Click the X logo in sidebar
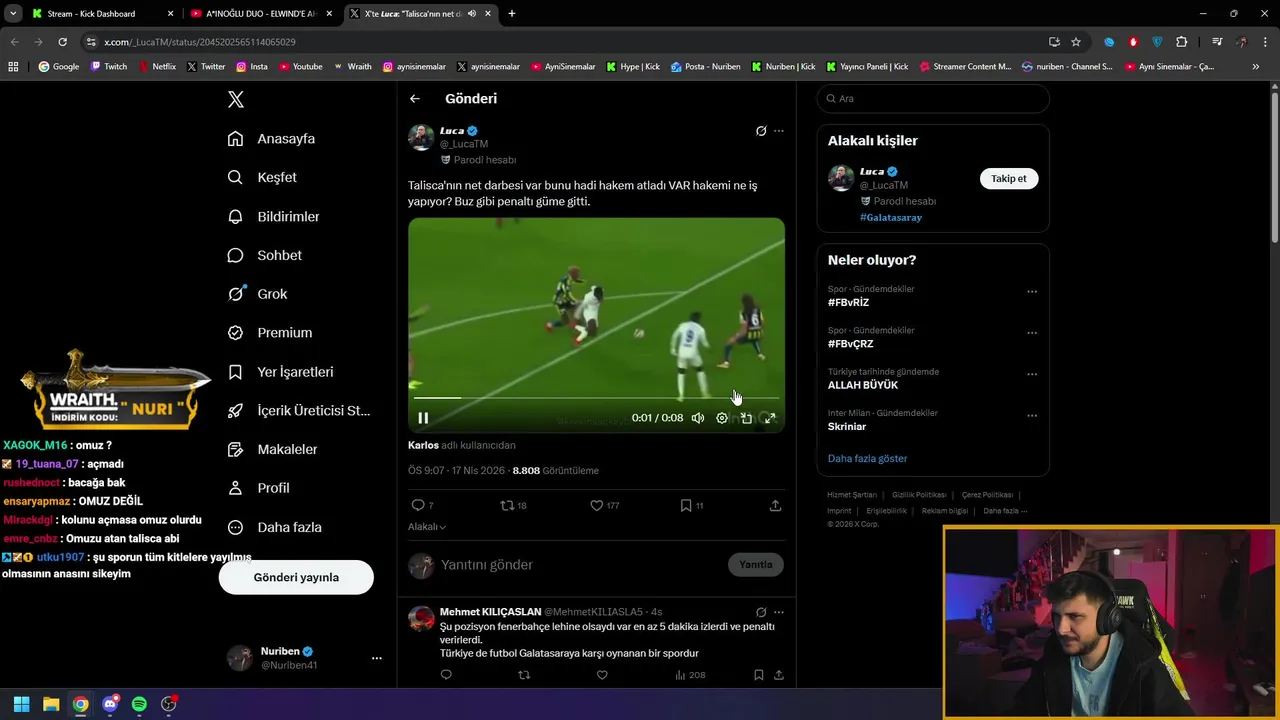 (236, 99)
